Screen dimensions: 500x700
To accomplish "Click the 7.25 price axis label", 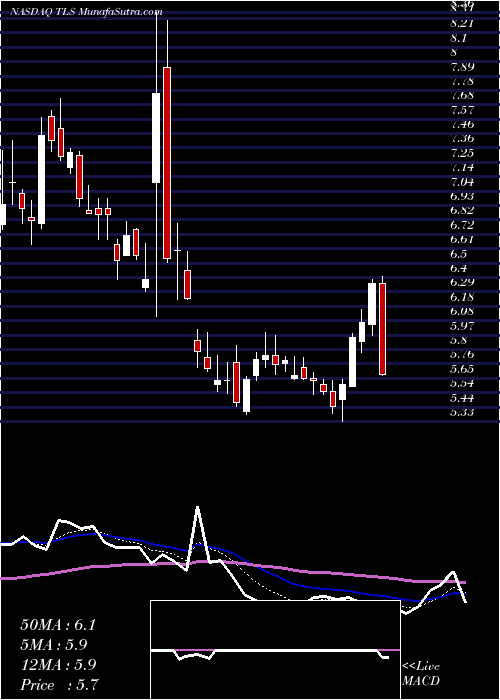I will 462,154.
